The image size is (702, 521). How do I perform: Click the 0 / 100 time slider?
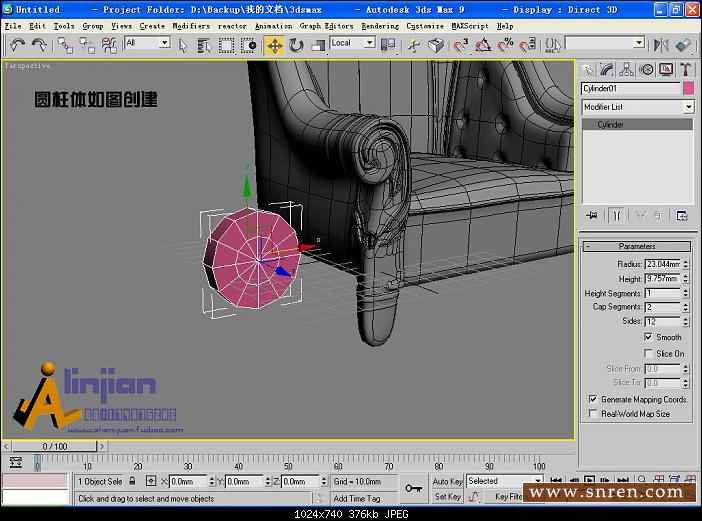(54, 446)
